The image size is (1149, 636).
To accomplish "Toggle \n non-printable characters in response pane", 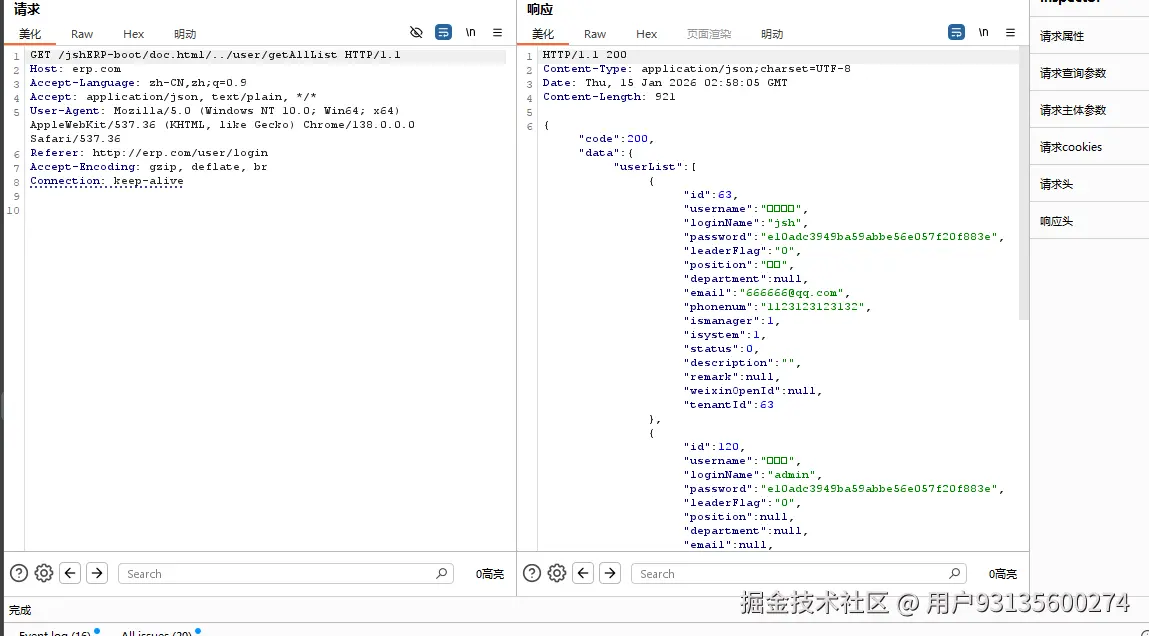I will pos(983,32).
